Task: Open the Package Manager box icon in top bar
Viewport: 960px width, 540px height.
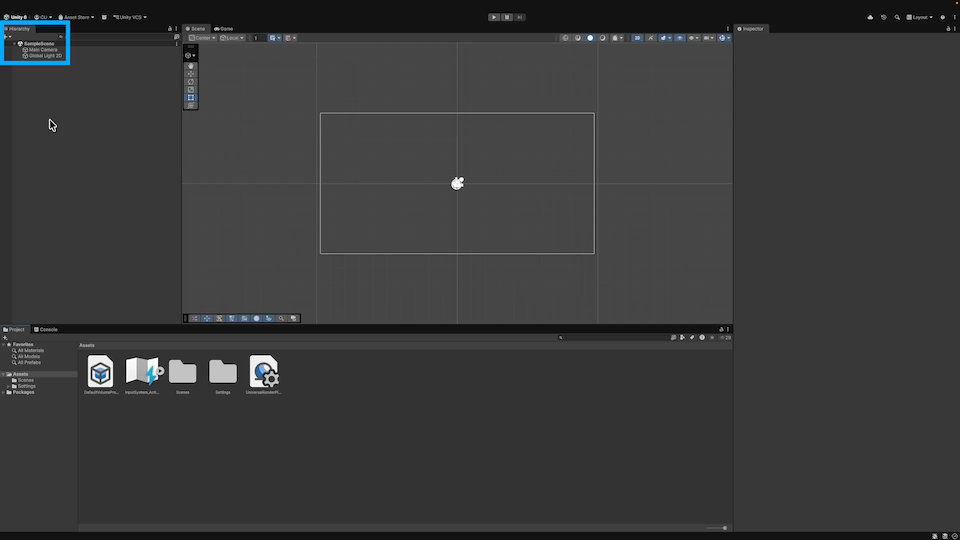Action: tap(104, 17)
